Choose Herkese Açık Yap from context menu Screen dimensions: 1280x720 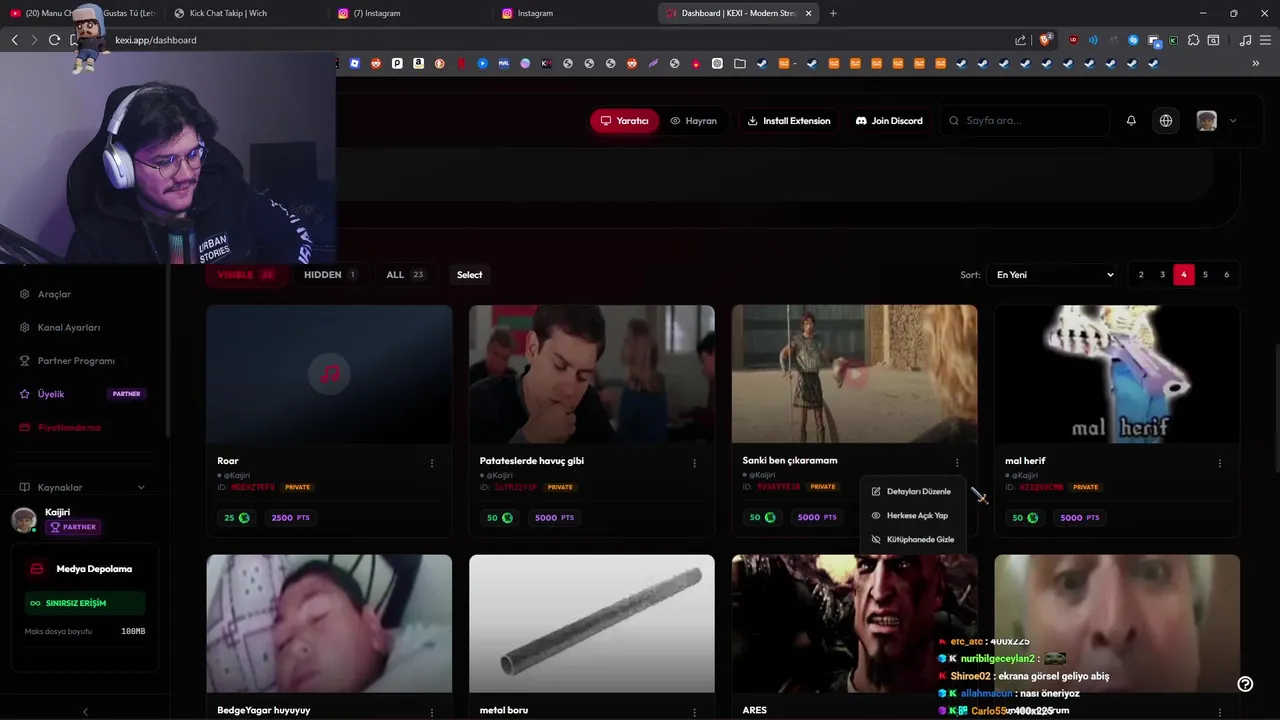(911, 515)
